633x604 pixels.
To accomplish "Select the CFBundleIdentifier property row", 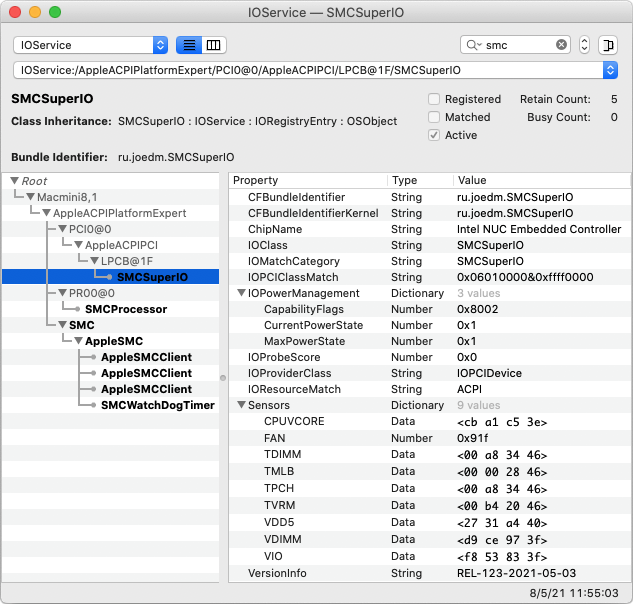I will coord(430,197).
